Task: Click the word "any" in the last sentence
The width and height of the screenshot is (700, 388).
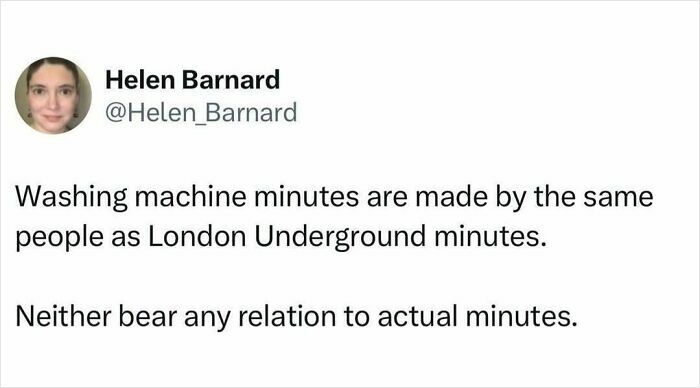Action: tap(207, 318)
